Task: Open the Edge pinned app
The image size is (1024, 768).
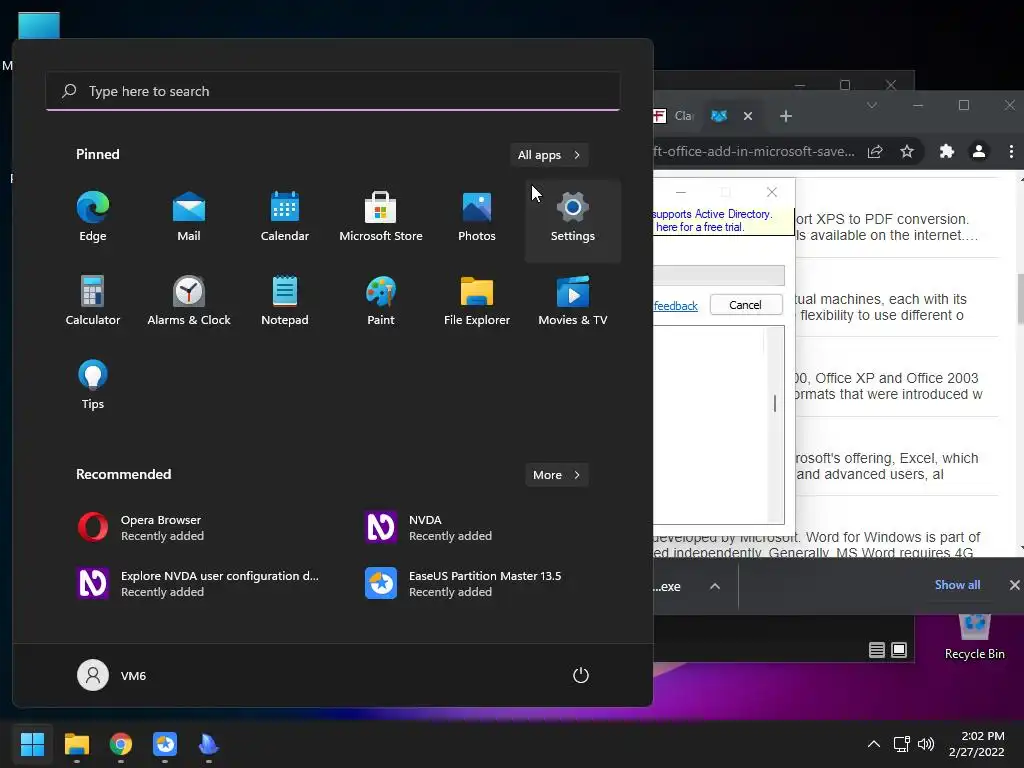Action: pyautogui.click(x=93, y=218)
